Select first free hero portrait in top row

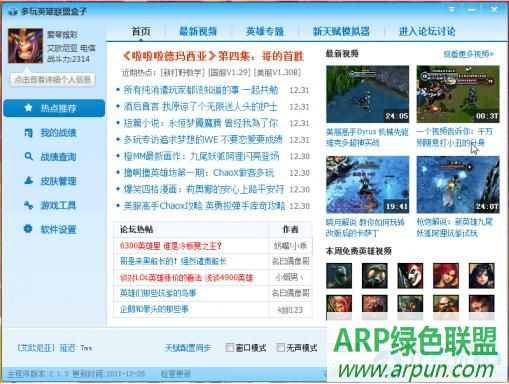click(x=339, y=276)
